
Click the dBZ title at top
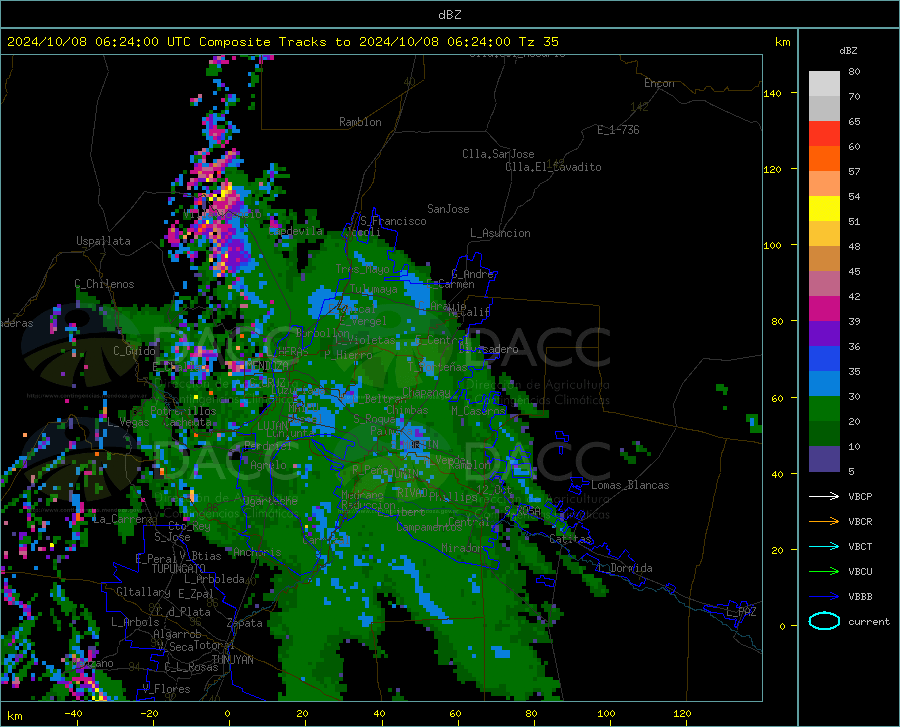click(x=449, y=15)
